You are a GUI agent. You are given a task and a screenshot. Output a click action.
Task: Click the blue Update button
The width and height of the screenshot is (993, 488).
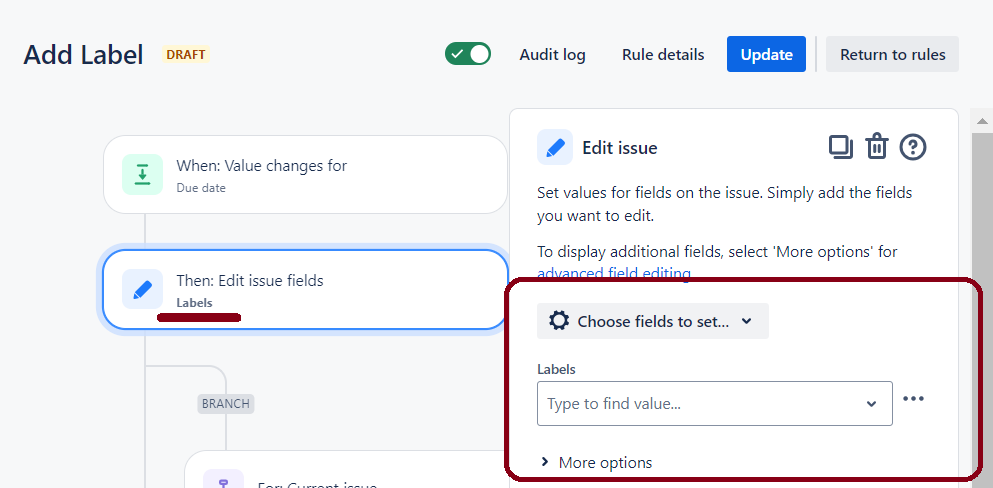click(x=766, y=55)
